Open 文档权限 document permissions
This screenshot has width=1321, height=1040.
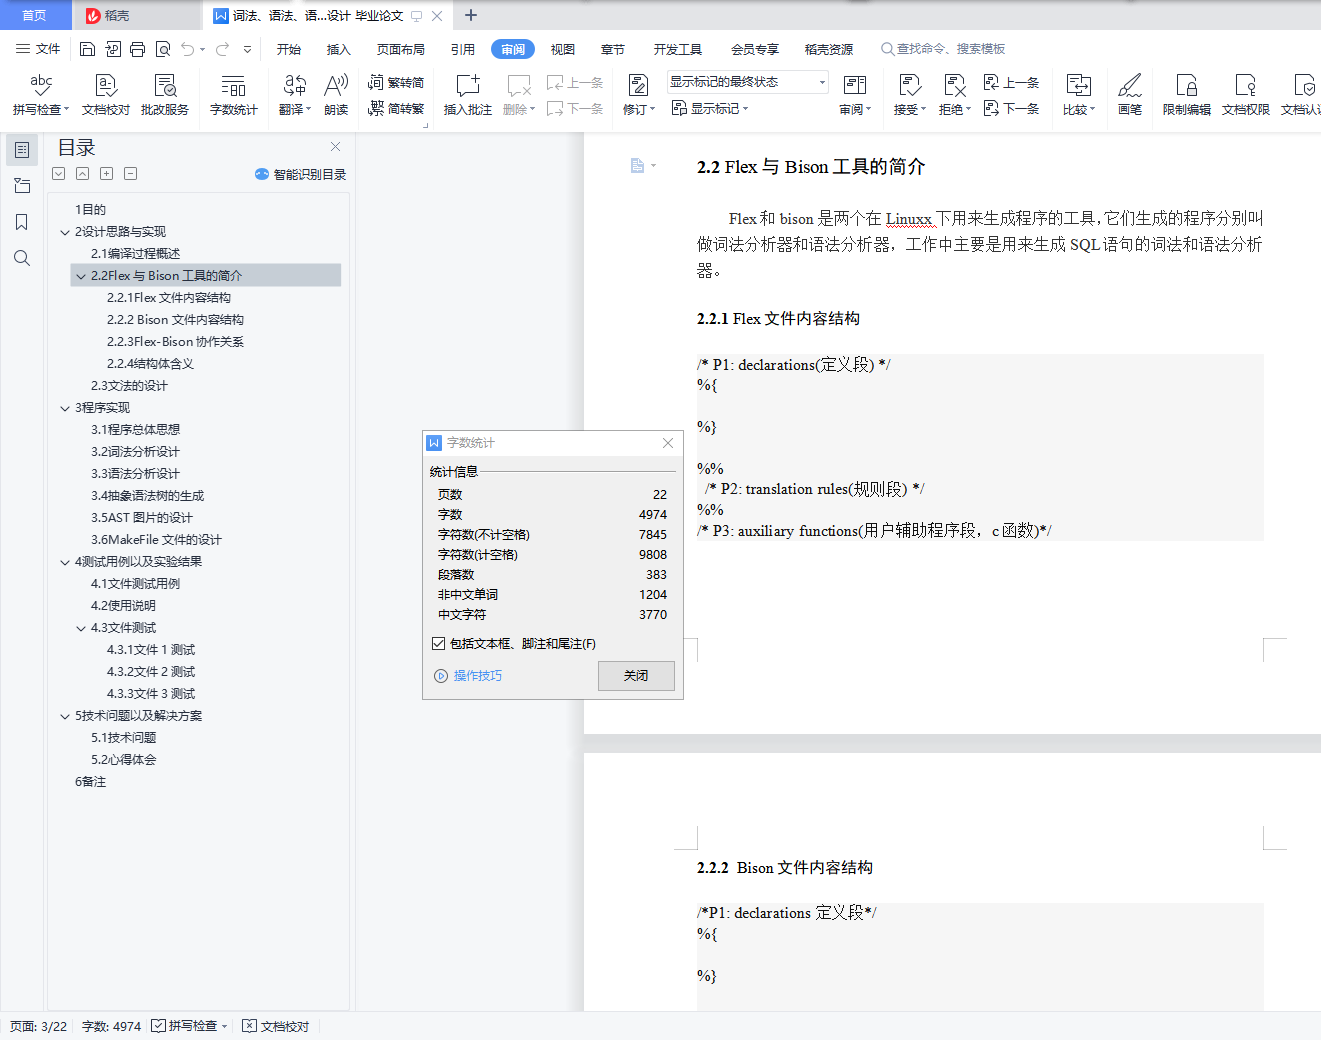(1246, 95)
